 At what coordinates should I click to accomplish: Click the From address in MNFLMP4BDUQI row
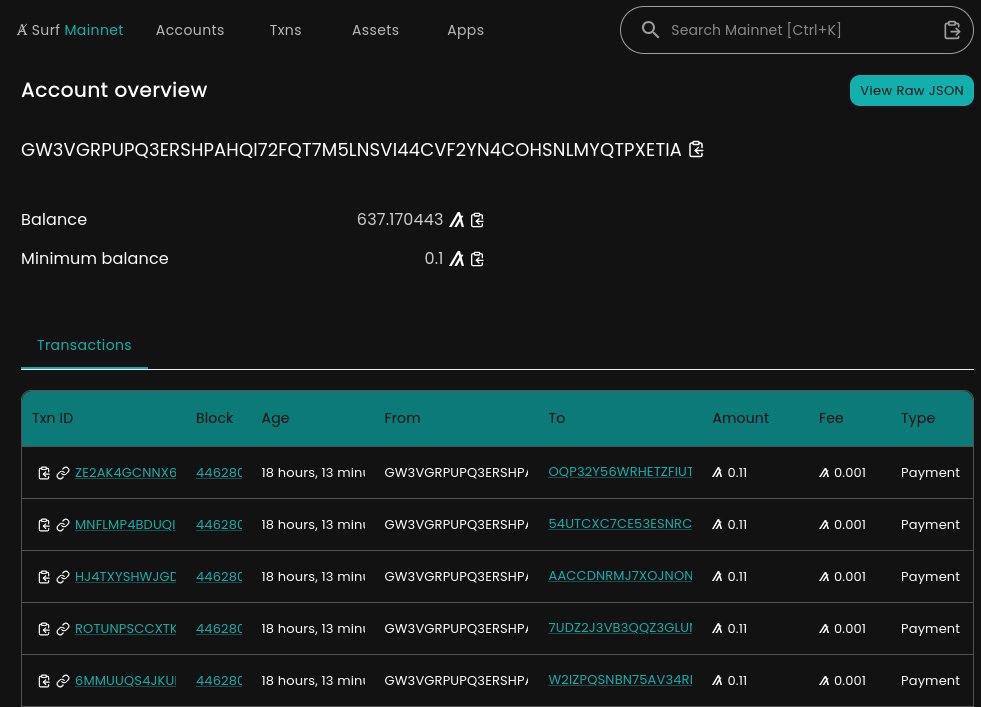456,524
